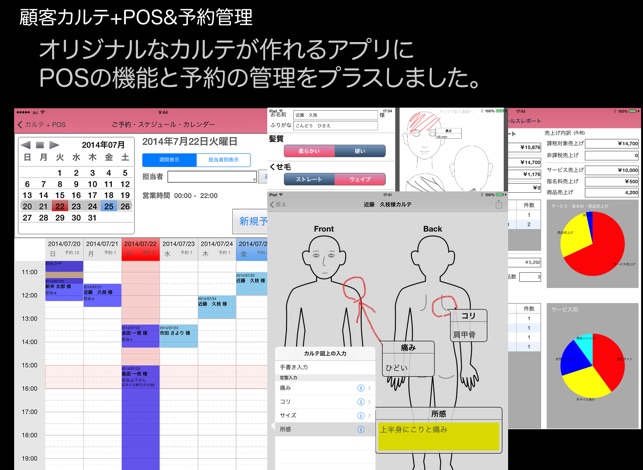Select date 25 in mini calendar
This screenshot has width=643, height=470.
click(109, 207)
